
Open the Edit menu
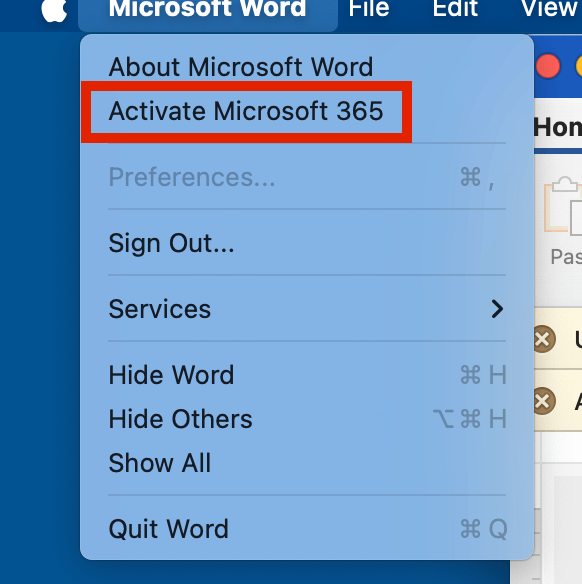click(455, 9)
